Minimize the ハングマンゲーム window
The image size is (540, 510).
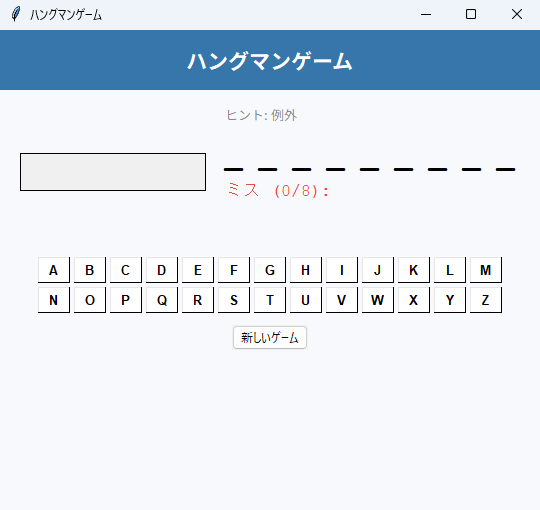(426, 14)
